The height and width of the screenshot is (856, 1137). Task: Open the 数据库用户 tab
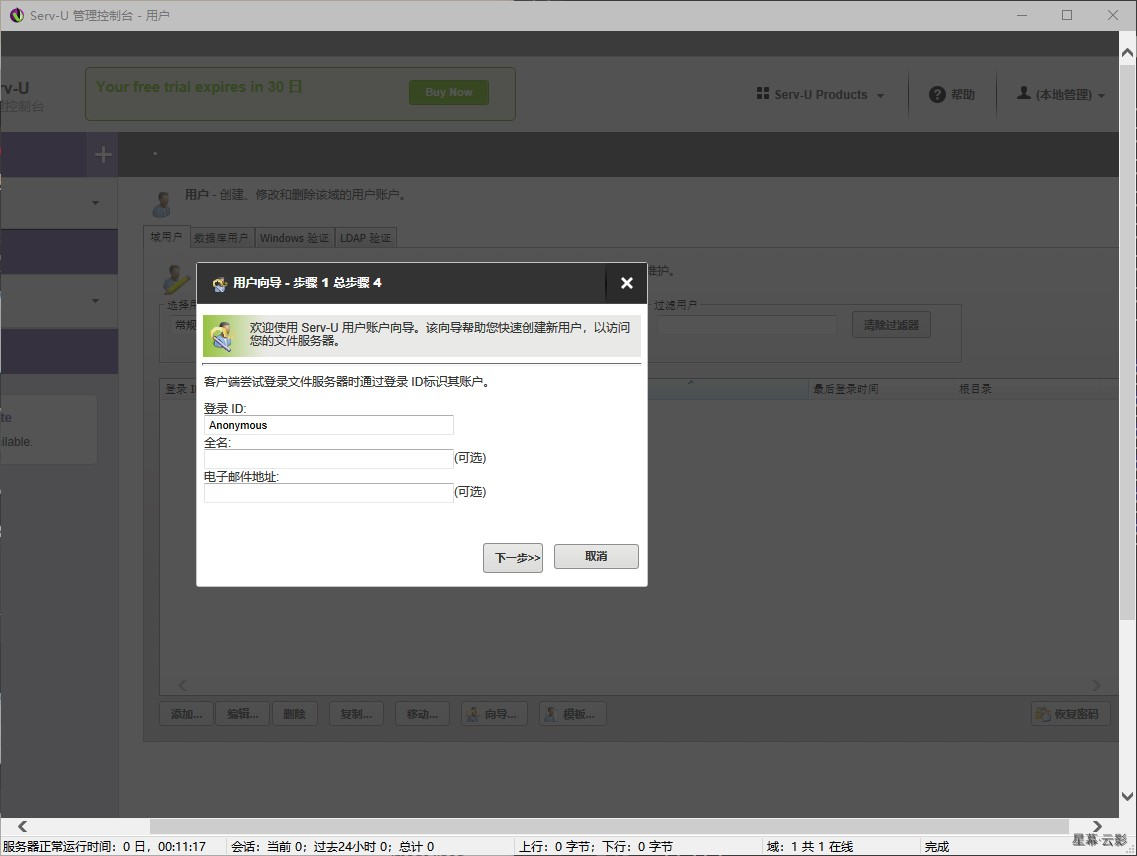point(221,238)
